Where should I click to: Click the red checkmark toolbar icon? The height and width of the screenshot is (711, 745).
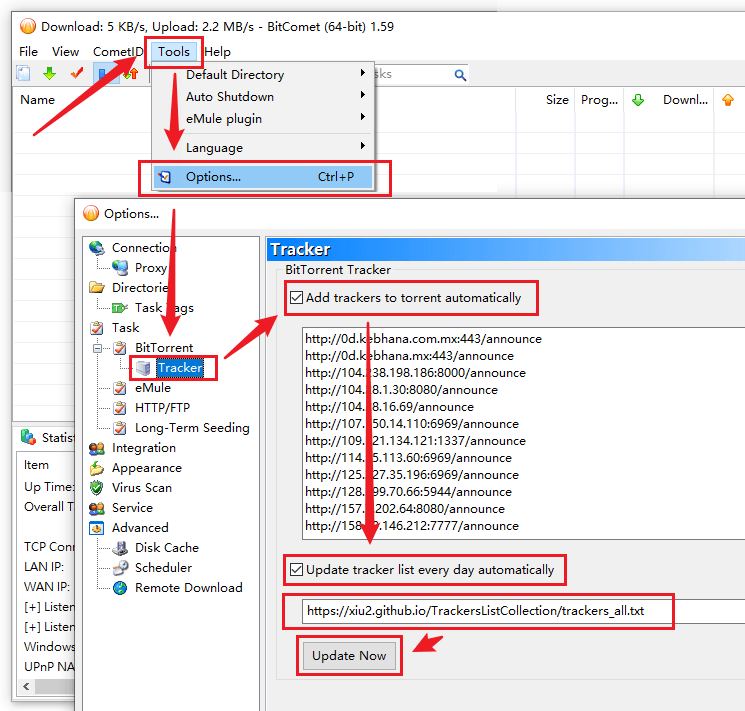click(x=76, y=74)
